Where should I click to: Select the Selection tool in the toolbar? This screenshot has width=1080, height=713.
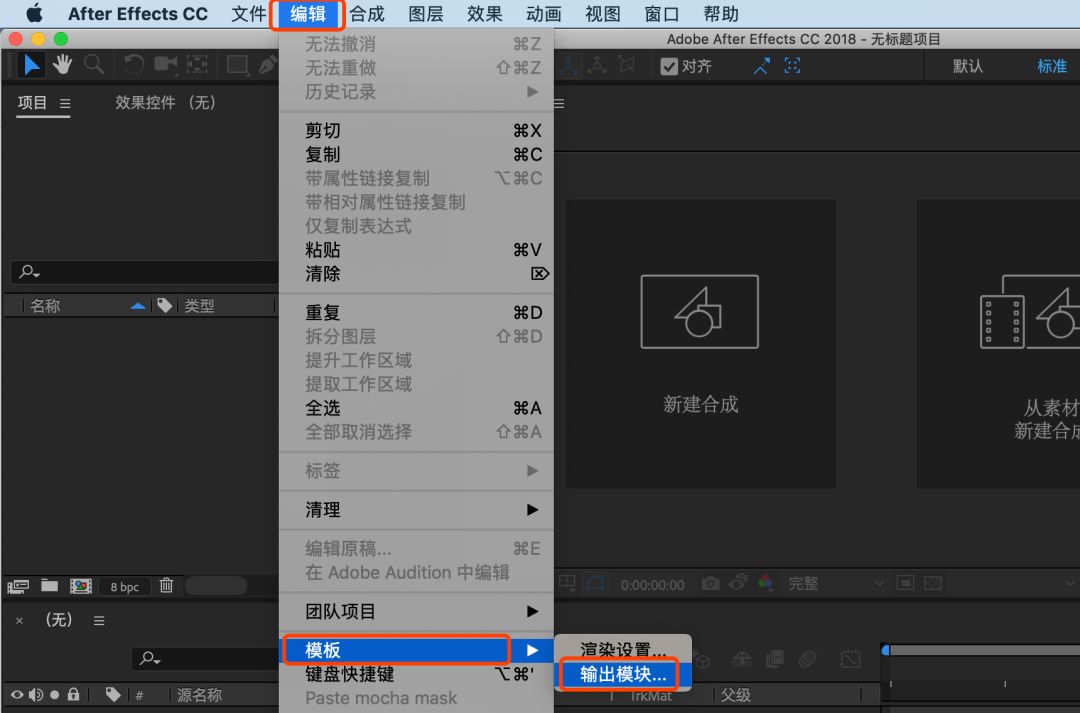coord(32,64)
